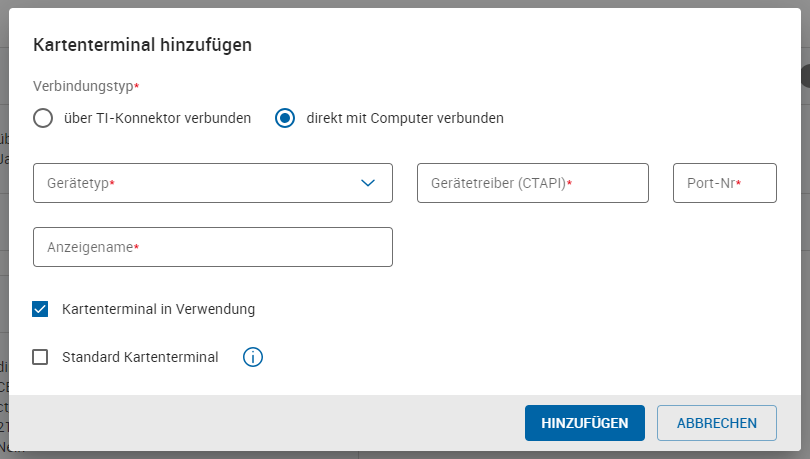Screen dimensions: 810x459
Task: Click the 'Kartenterminal in Verwendung' label text
Action: click(x=158, y=309)
